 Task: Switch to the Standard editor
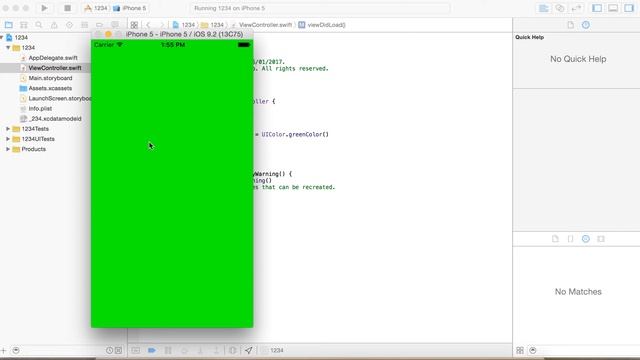[x=543, y=8]
